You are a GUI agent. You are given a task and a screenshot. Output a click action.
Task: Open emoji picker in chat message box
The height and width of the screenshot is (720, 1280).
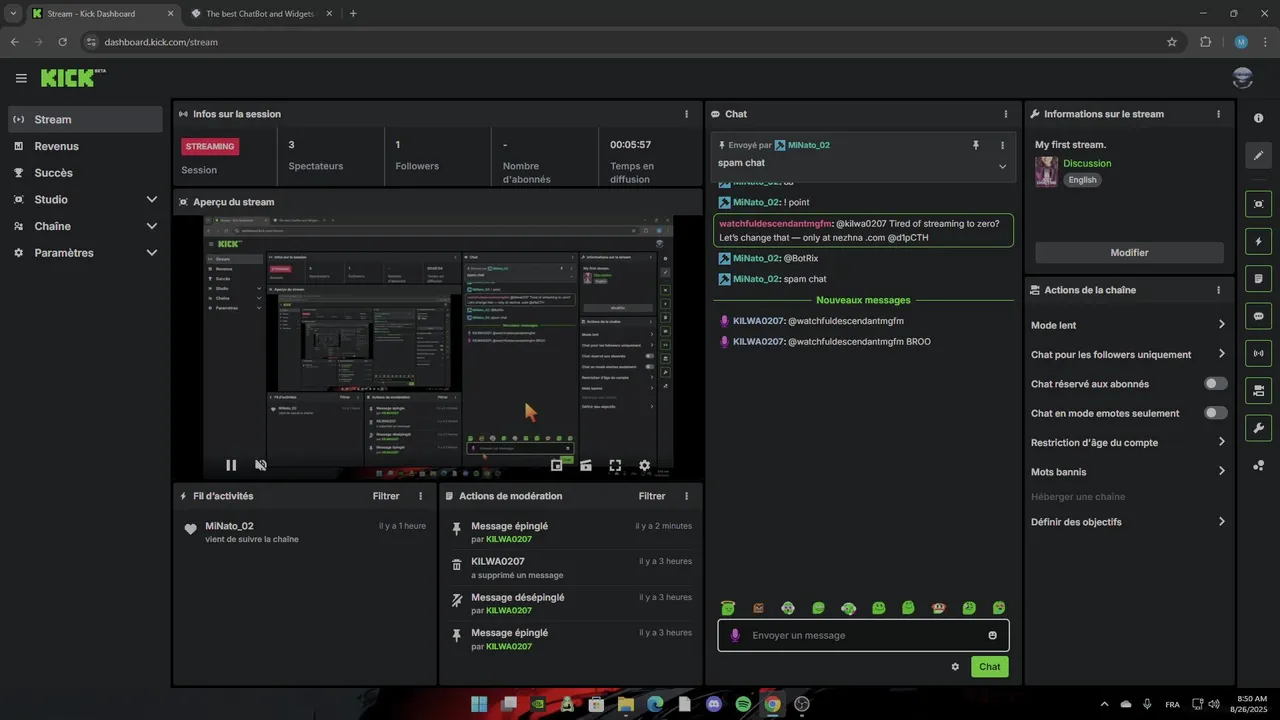pos(992,635)
